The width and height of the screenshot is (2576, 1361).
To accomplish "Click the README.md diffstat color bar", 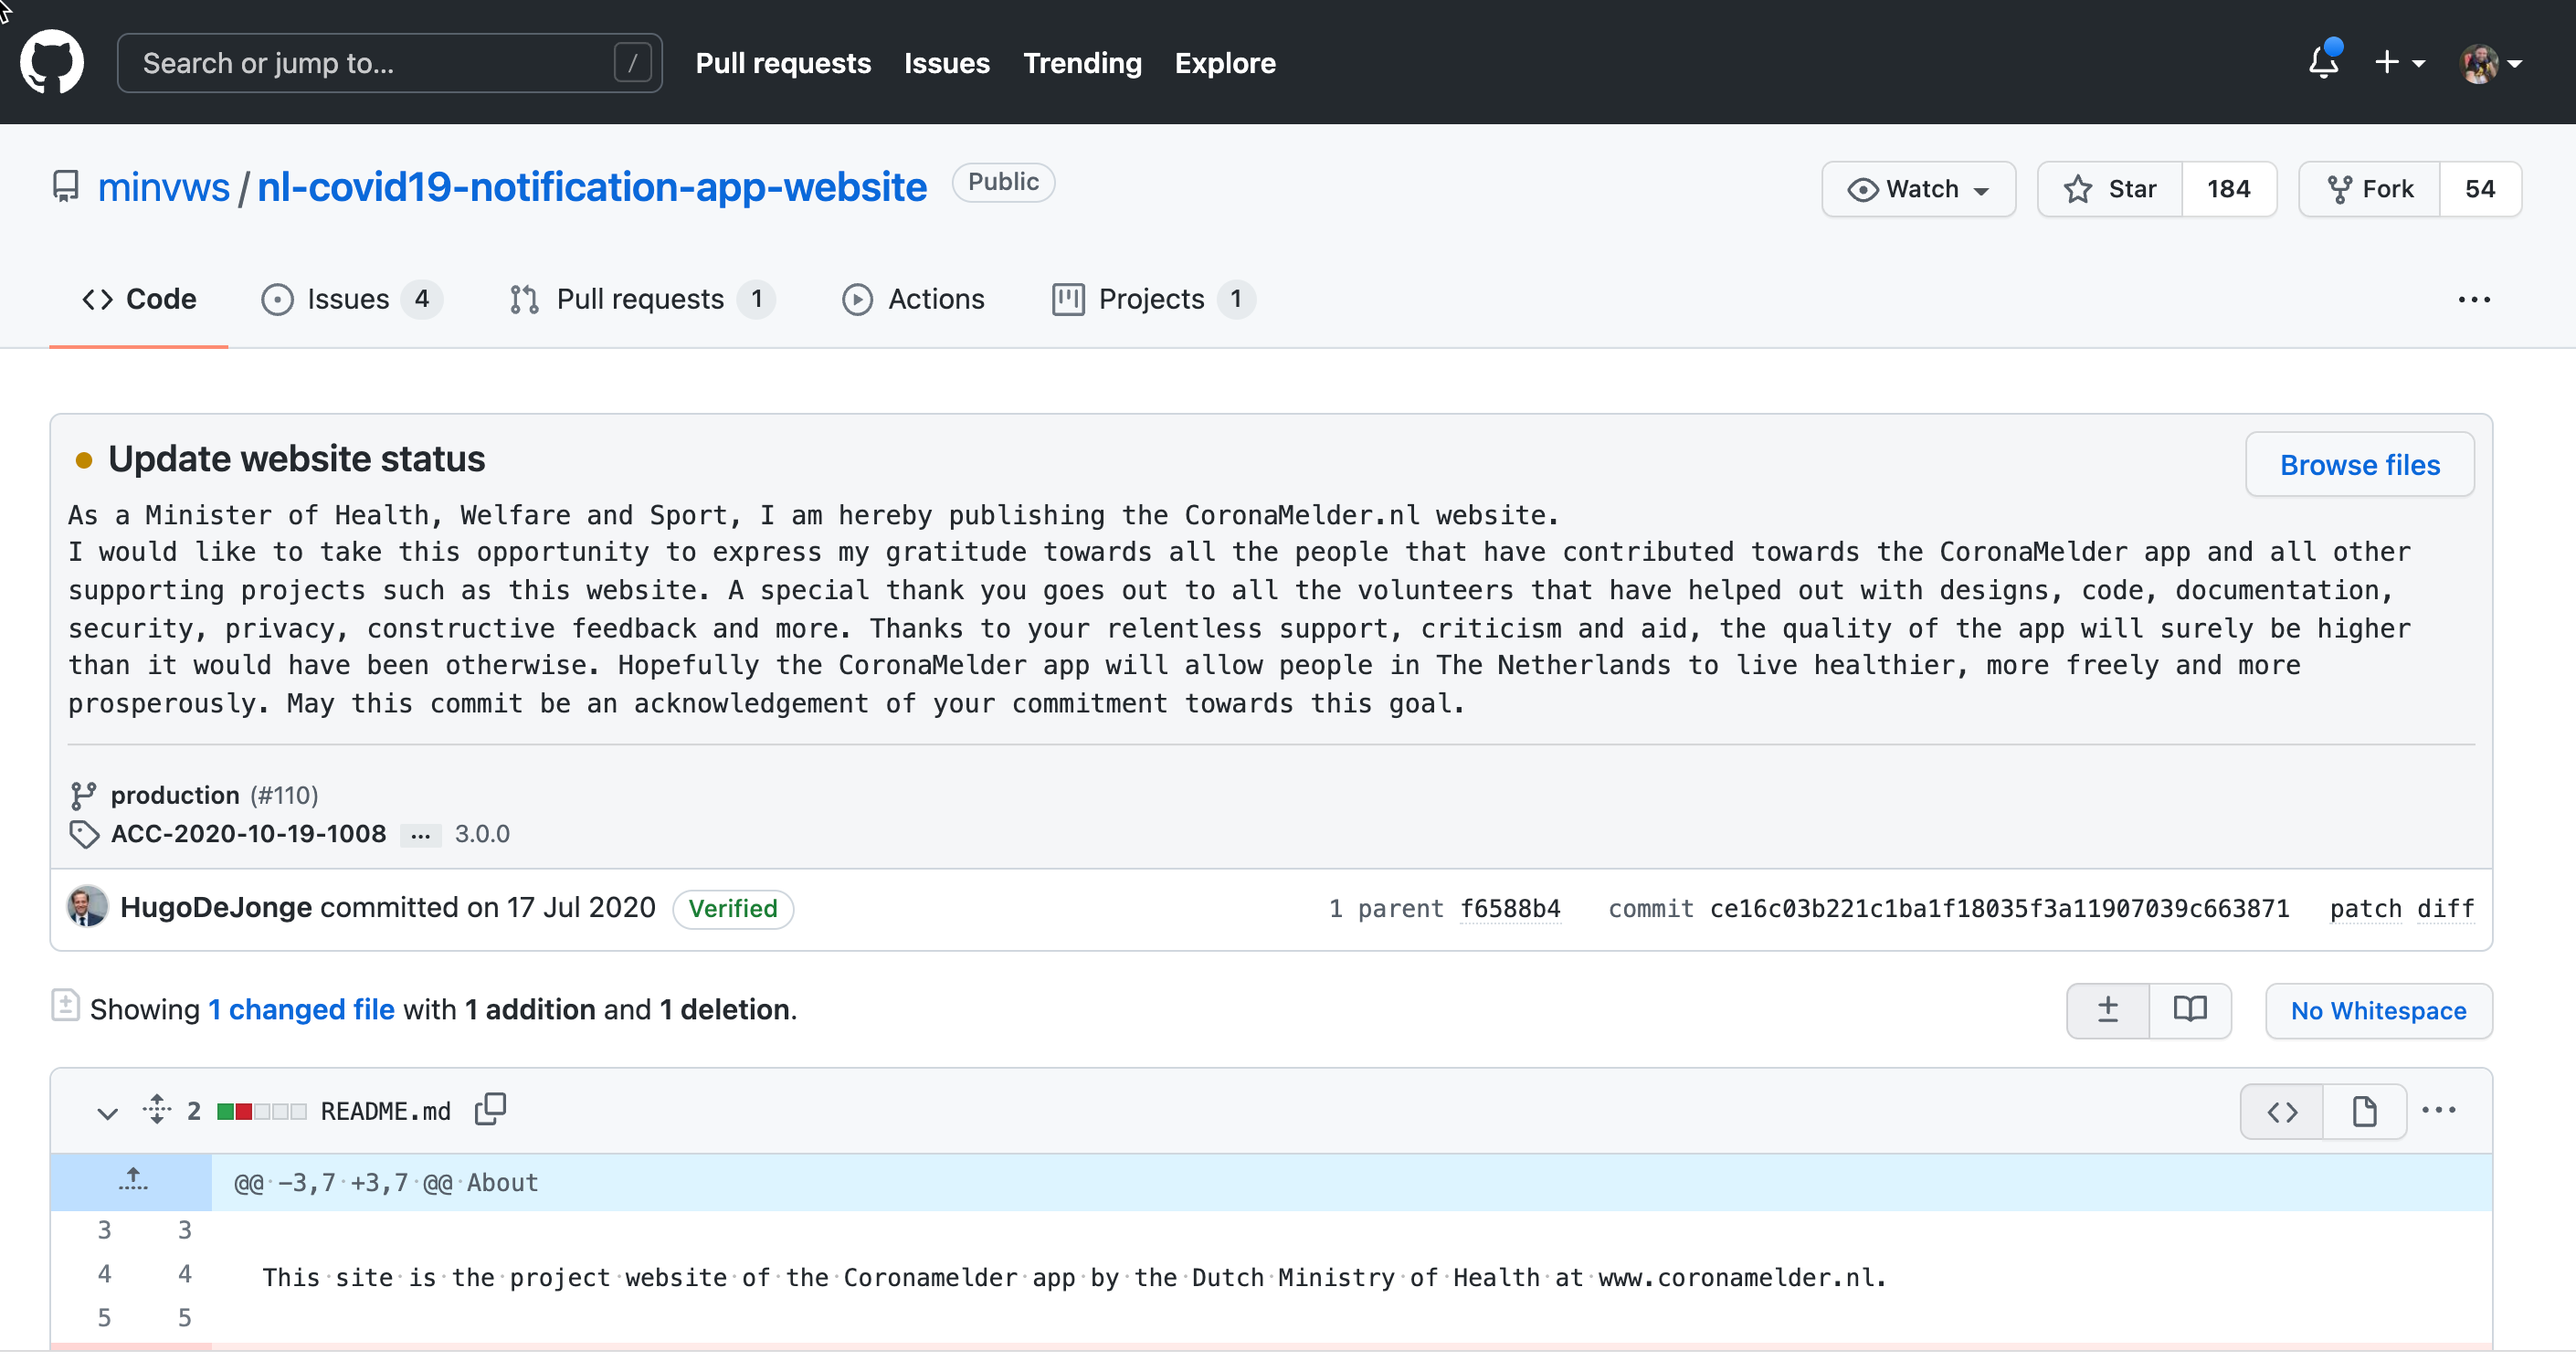I will coord(261,1112).
